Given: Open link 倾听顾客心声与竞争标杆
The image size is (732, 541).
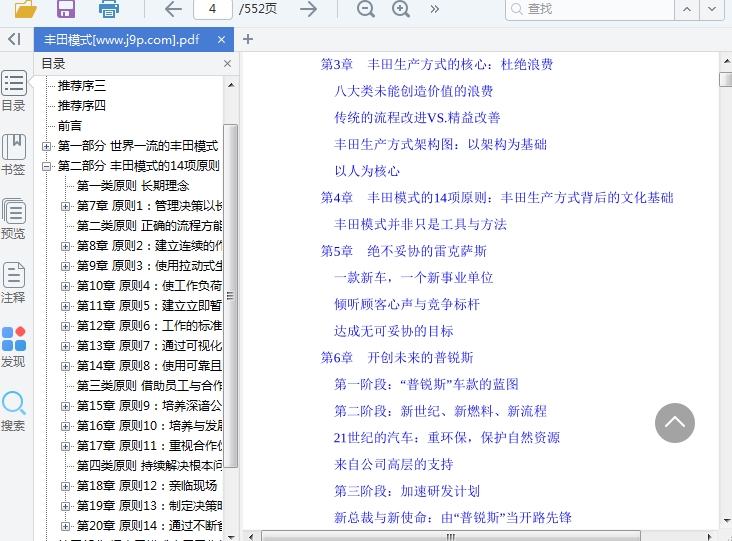Looking at the screenshot, I should (x=407, y=304).
